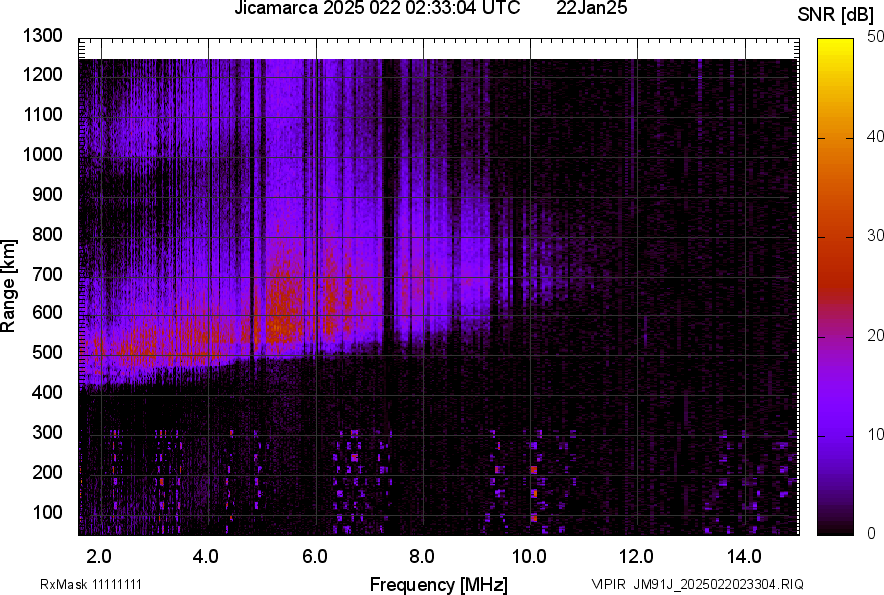
Task: Click the 8.0 tick on frequency axis
Action: point(422,556)
